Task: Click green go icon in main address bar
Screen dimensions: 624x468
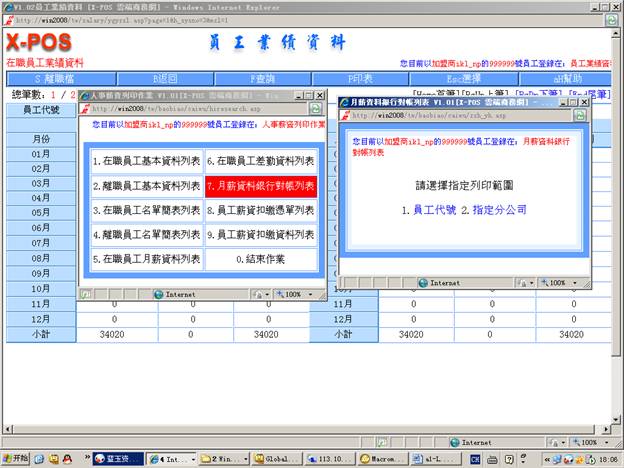Action: (610, 18)
